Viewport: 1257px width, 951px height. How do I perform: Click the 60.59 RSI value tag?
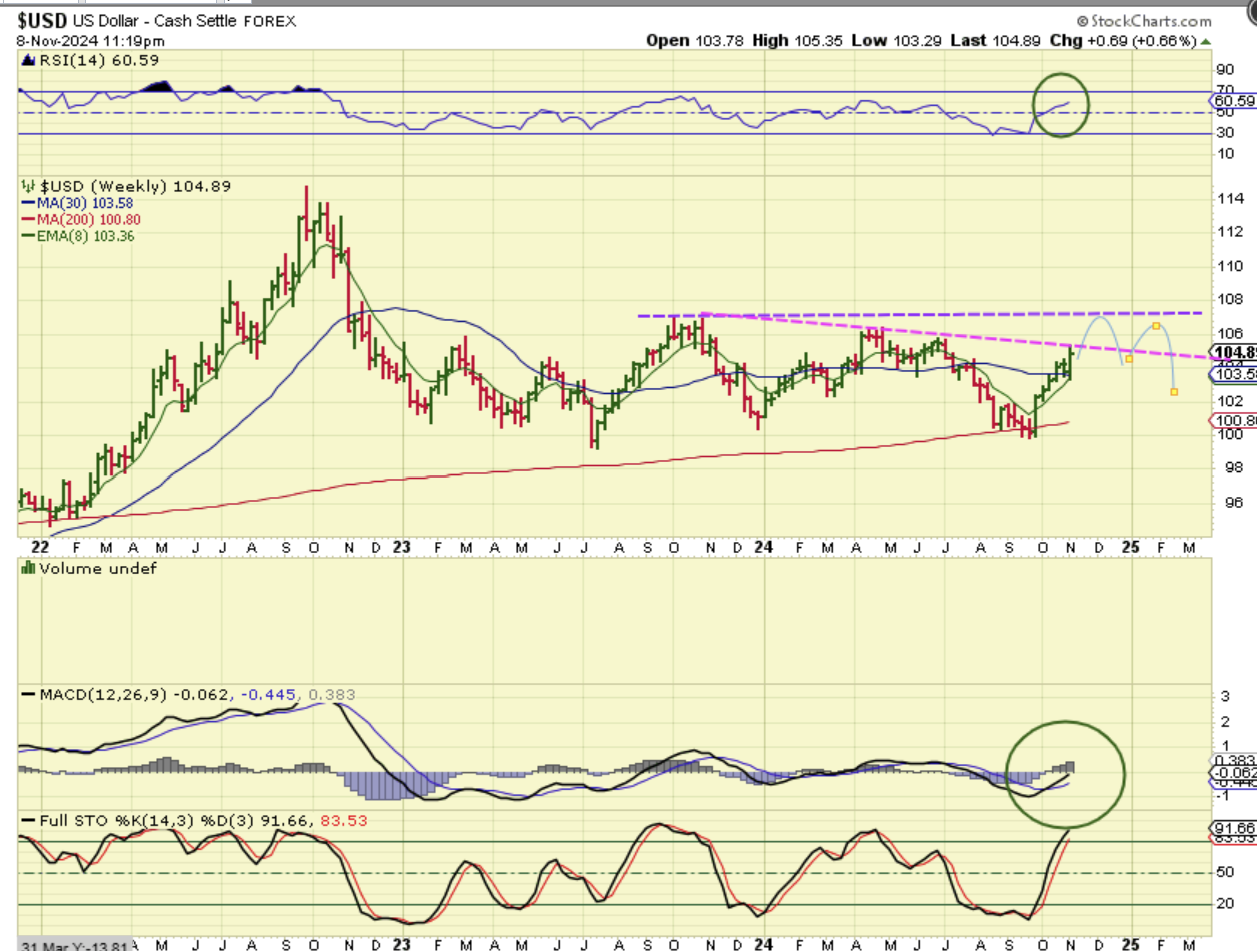click(x=1232, y=101)
